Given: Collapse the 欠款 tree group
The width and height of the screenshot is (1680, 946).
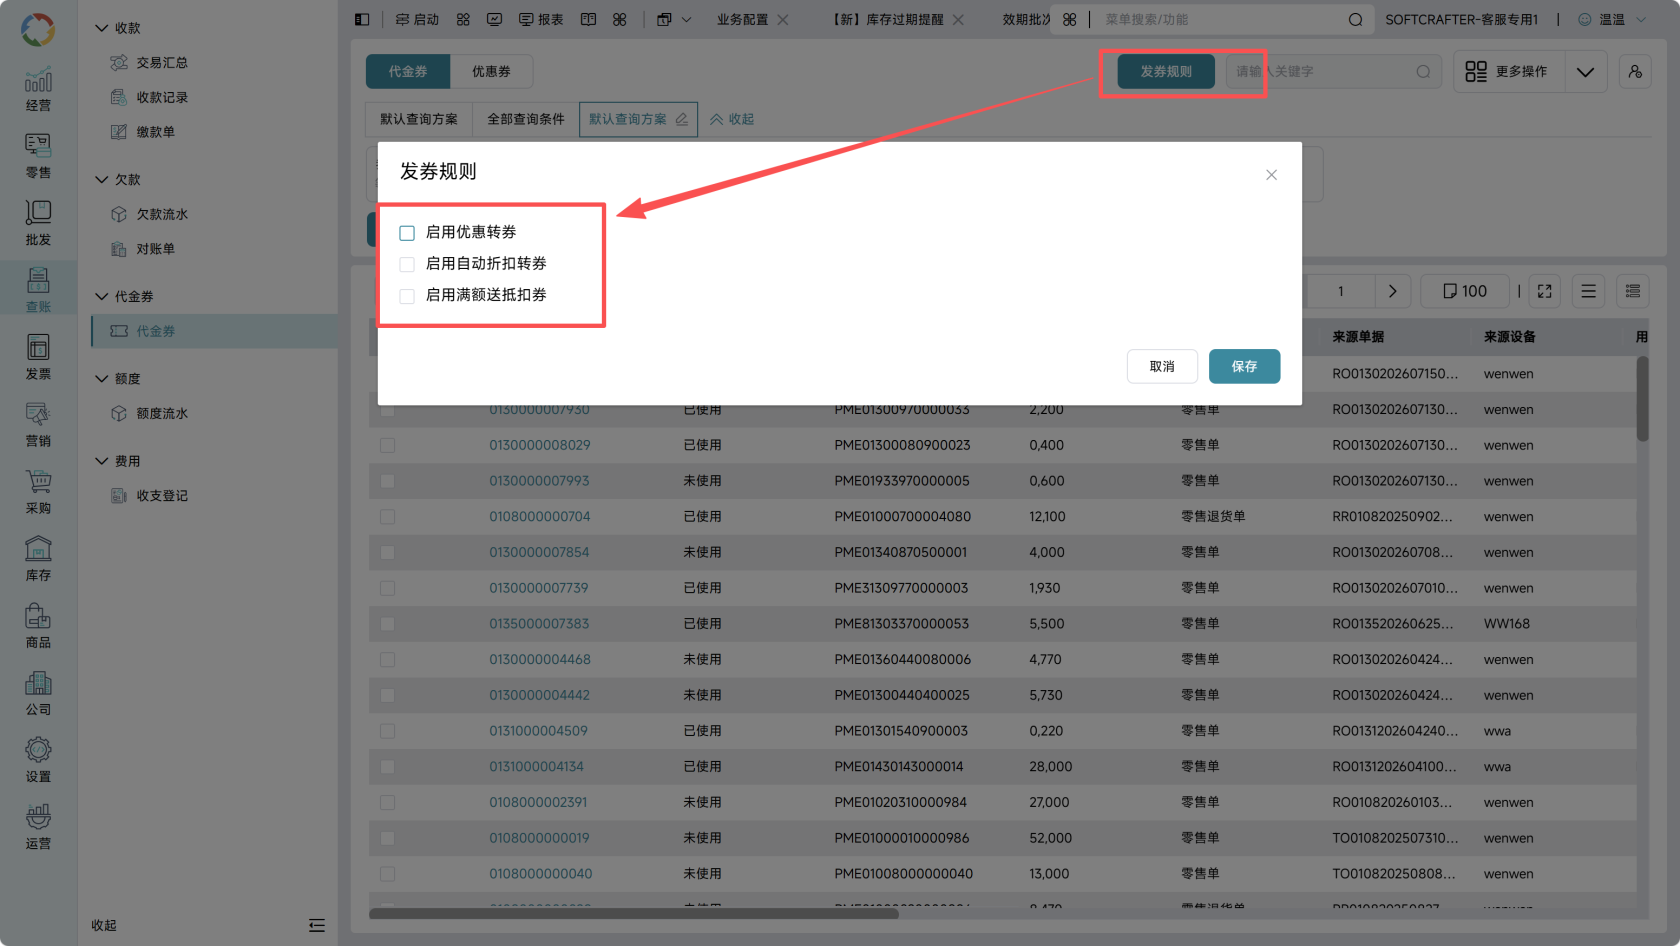Looking at the screenshot, I should click(101, 179).
